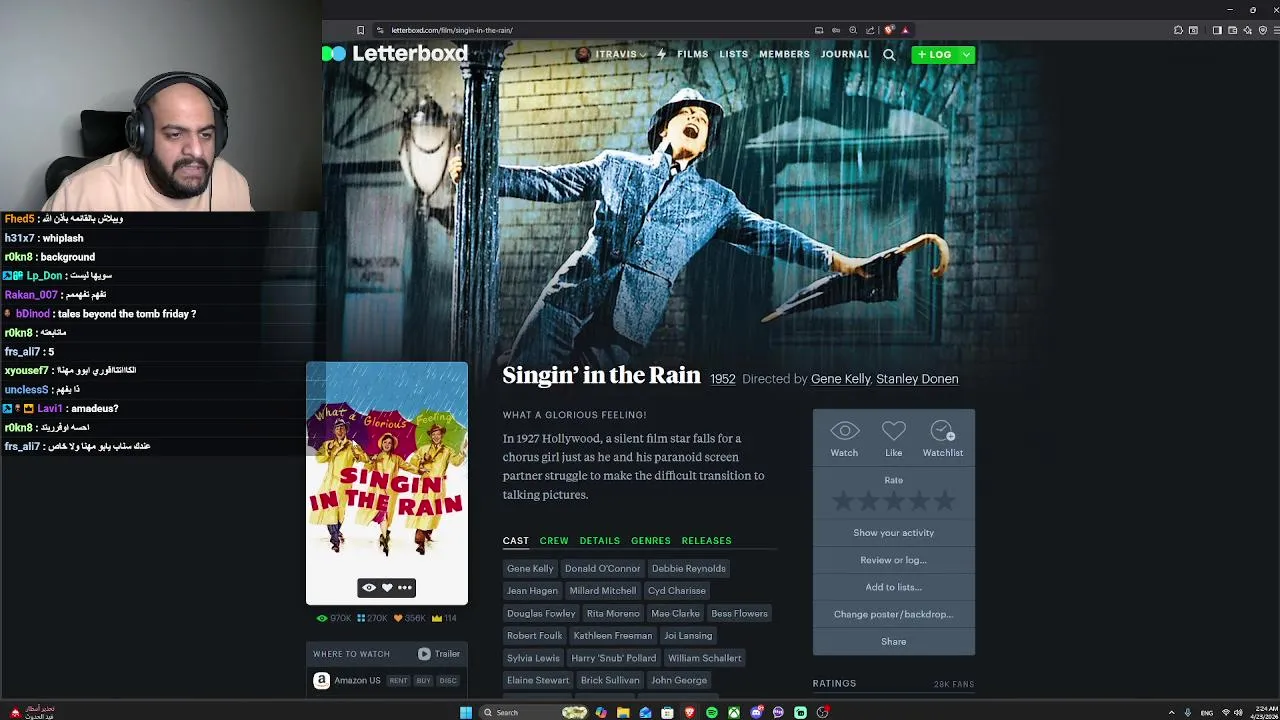The height and width of the screenshot is (720, 1280).
Task: Open the ITRAVIS profile avatar
Action: 583,54
